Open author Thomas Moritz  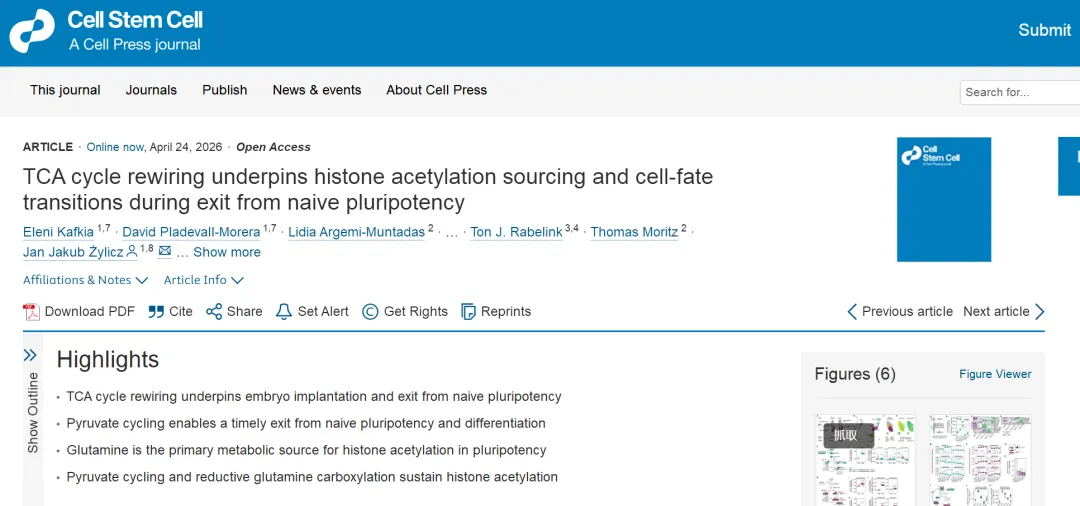tap(634, 232)
